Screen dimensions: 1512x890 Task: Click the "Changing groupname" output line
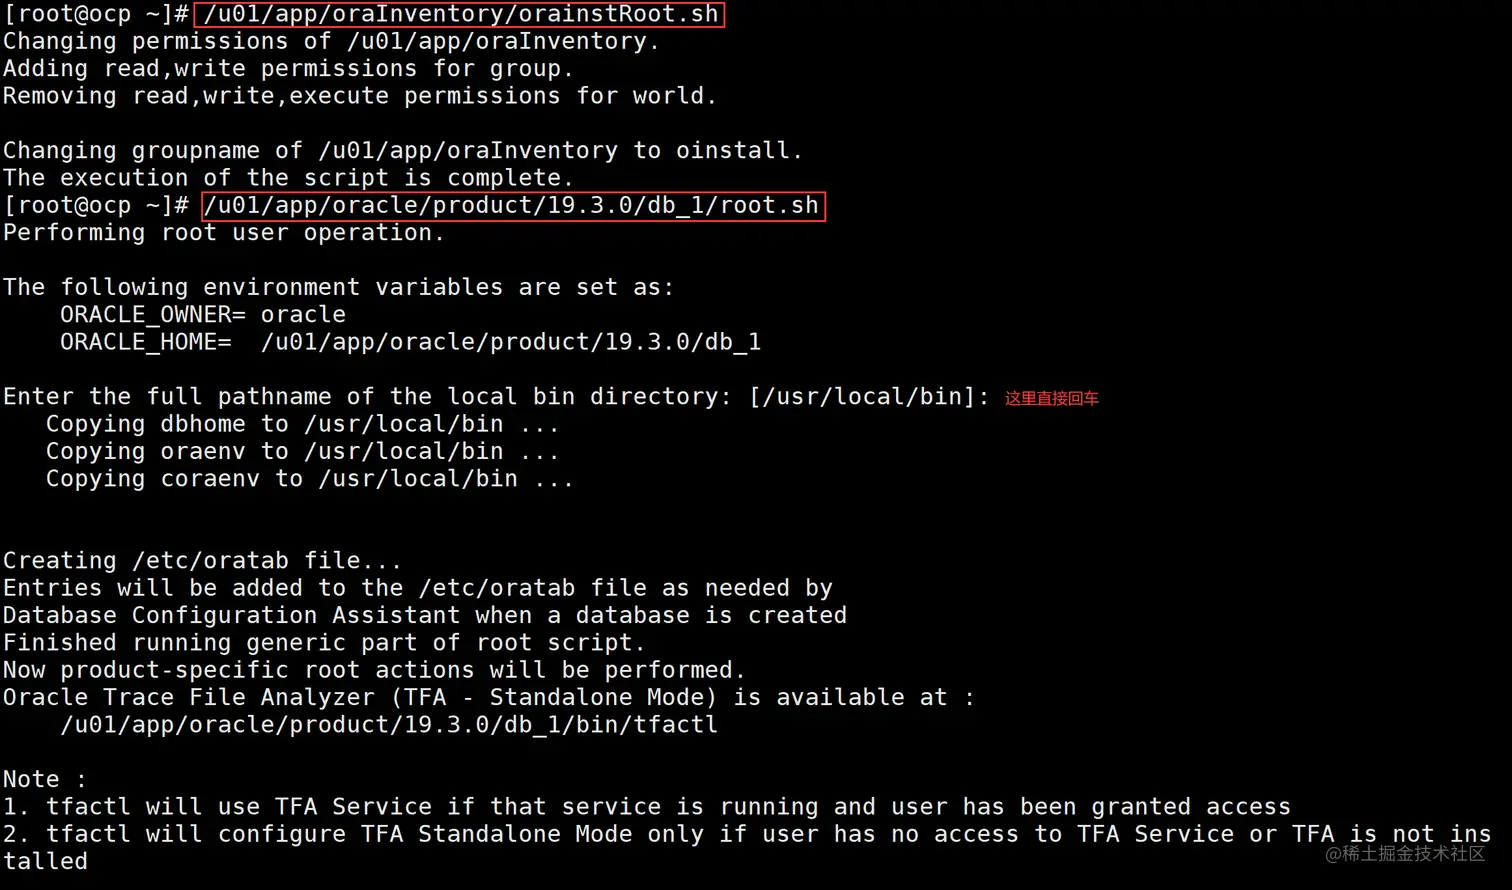click(402, 151)
